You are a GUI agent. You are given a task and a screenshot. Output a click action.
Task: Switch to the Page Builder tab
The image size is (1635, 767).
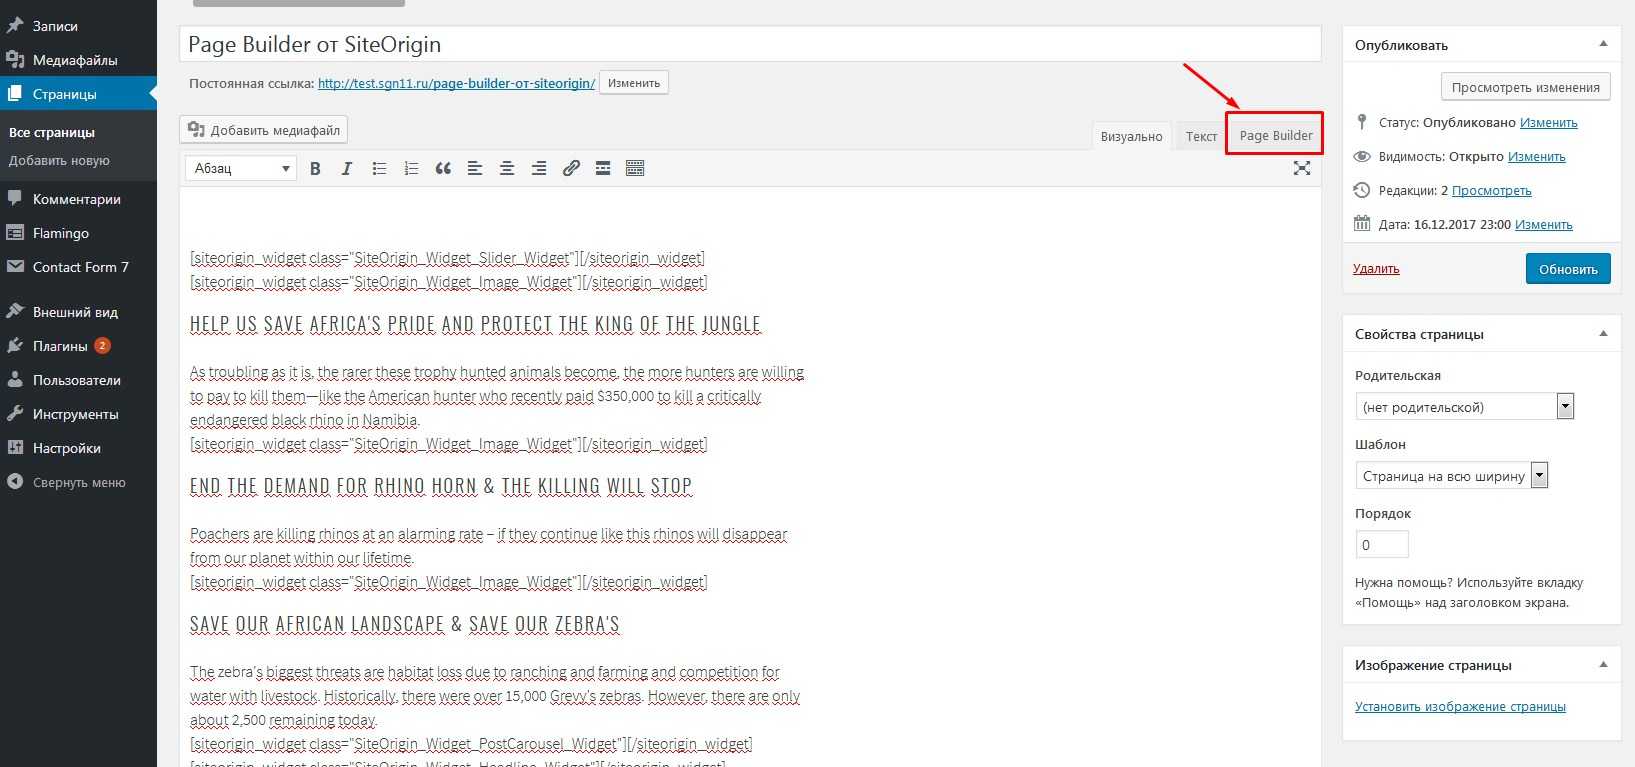coord(1275,136)
